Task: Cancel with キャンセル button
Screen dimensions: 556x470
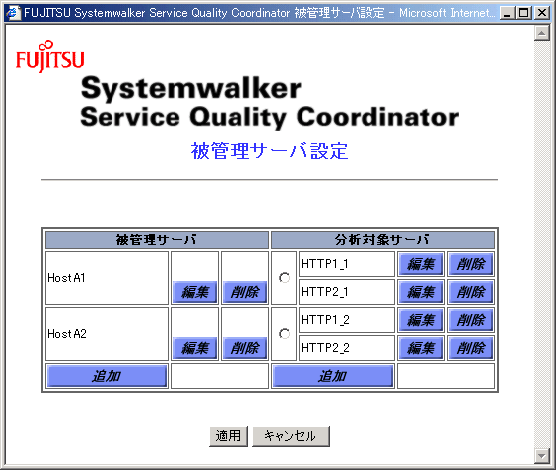Action: point(291,436)
